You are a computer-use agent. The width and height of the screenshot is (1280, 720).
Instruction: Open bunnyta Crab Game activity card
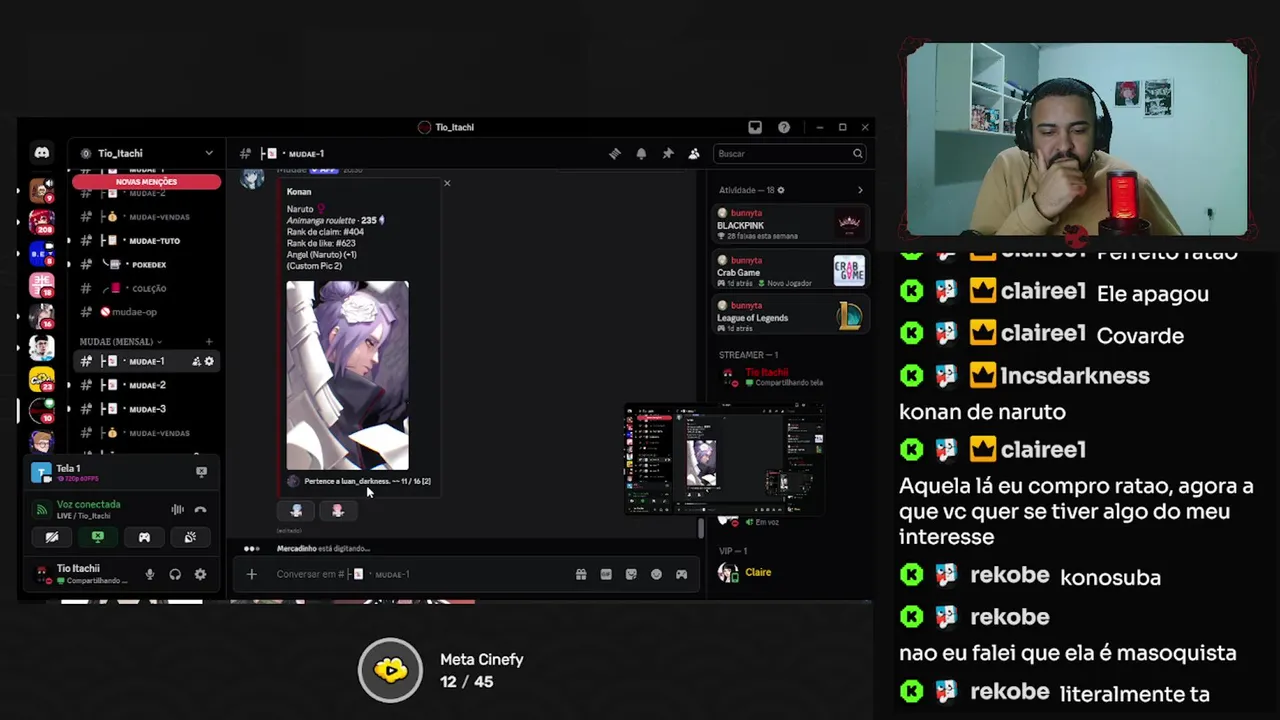tap(790, 269)
